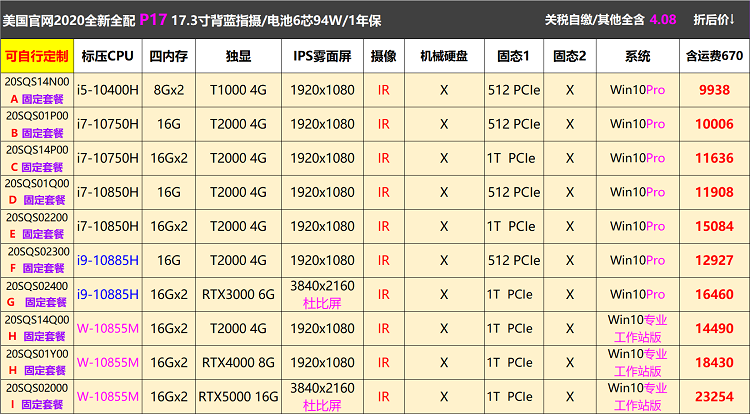Select the 4.08 exchange rate value
The height and width of the screenshot is (414, 750).
click(x=662, y=19)
